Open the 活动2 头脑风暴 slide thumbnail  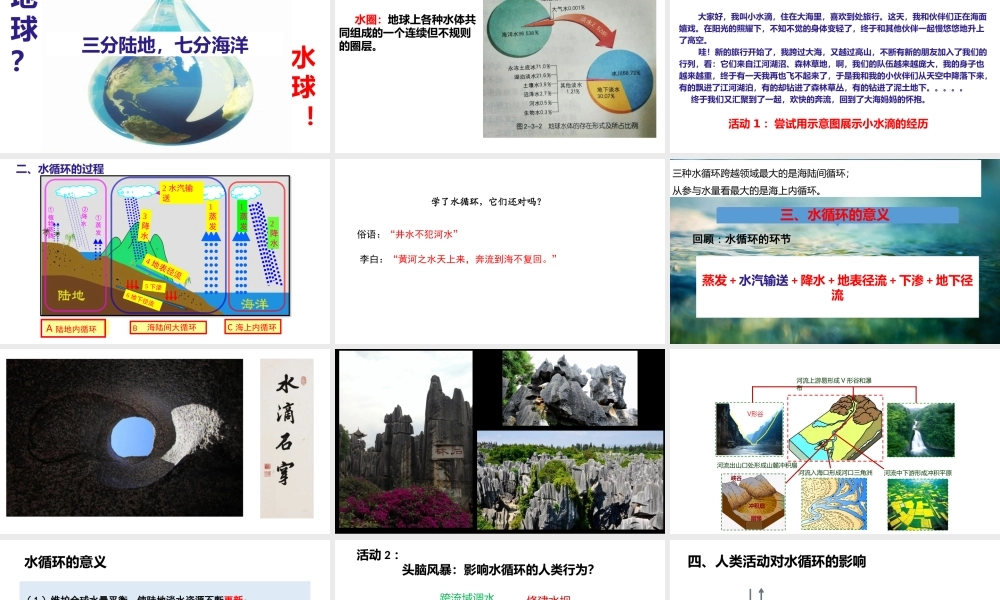point(500,569)
